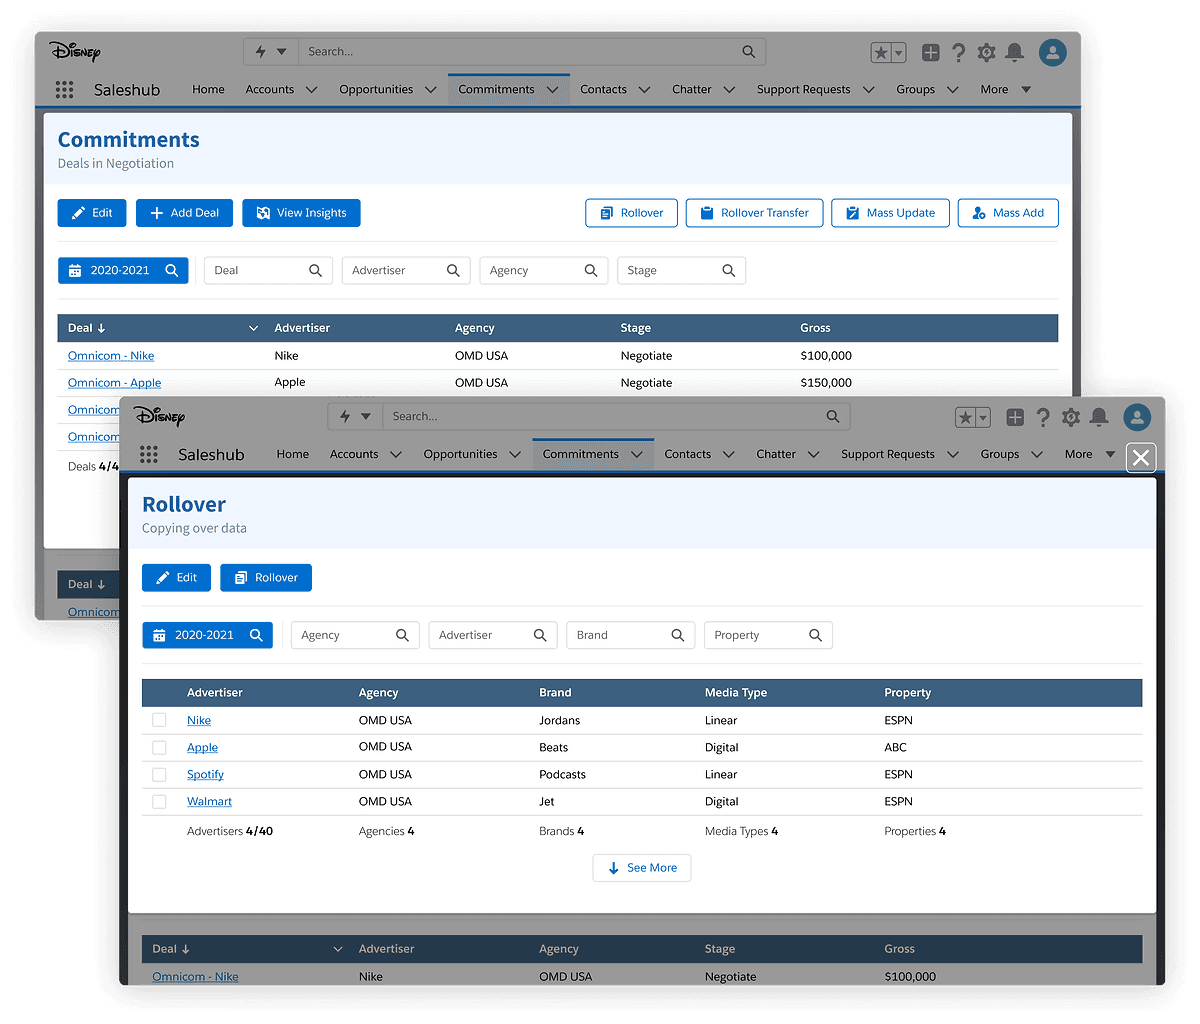This screenshot has width=1200, height=1024.
Task: Open Spotify advertiser link
Action: [x=205, y=774]
